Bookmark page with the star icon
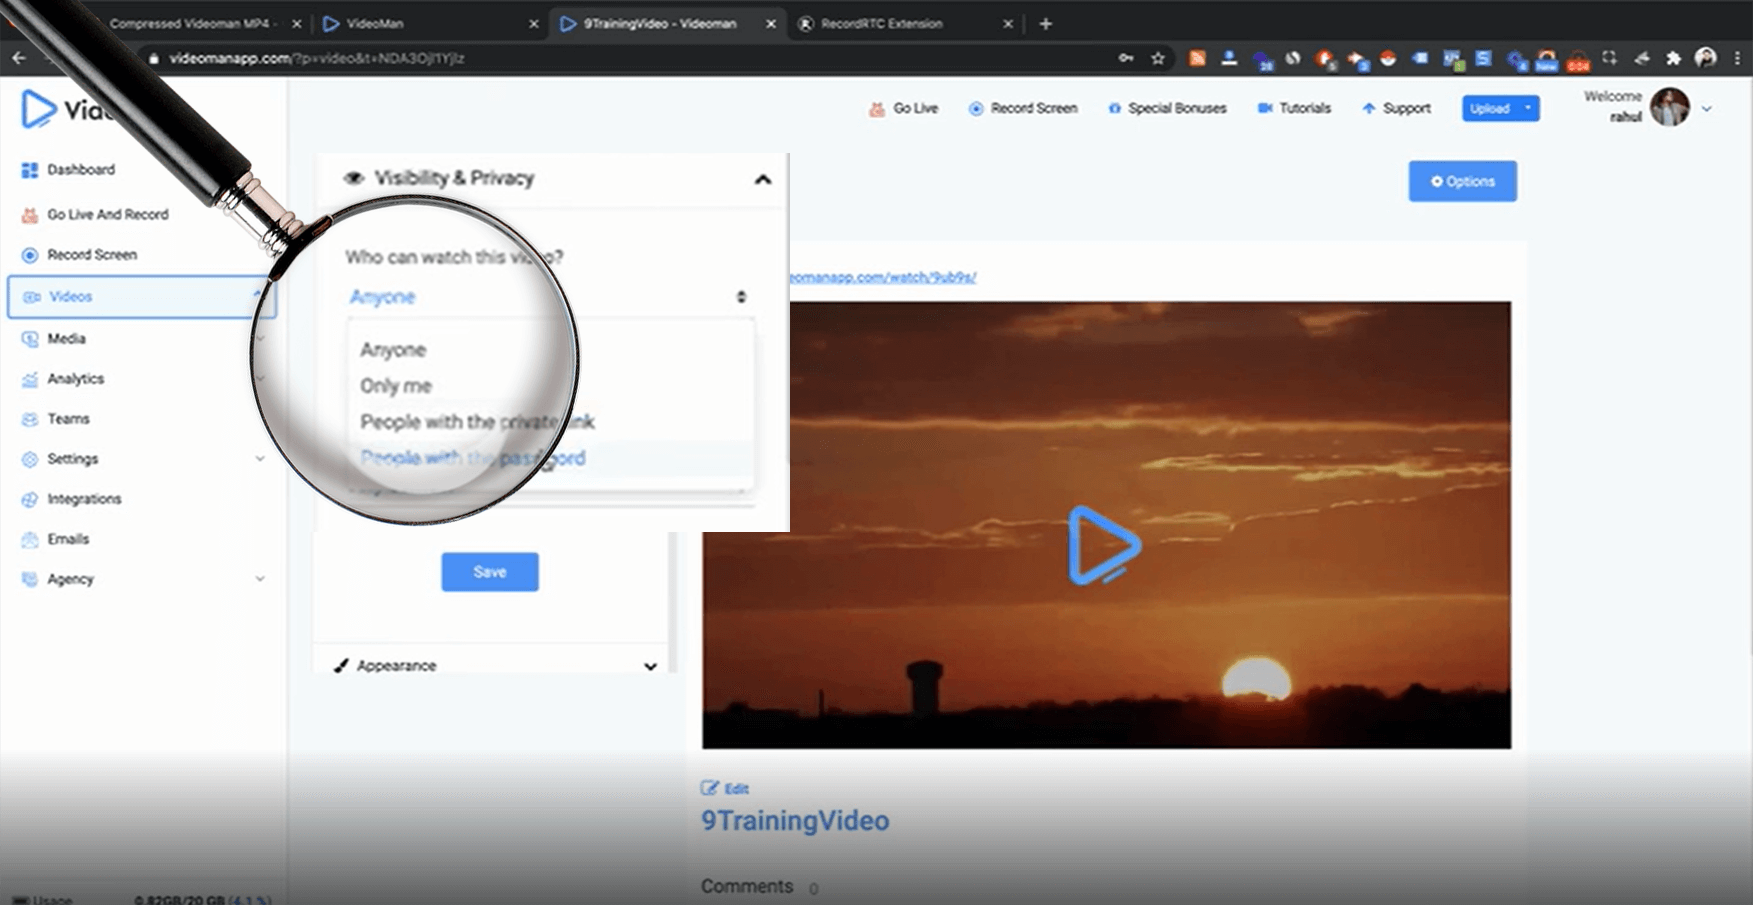The image size is (1753, 905). 1158,58
